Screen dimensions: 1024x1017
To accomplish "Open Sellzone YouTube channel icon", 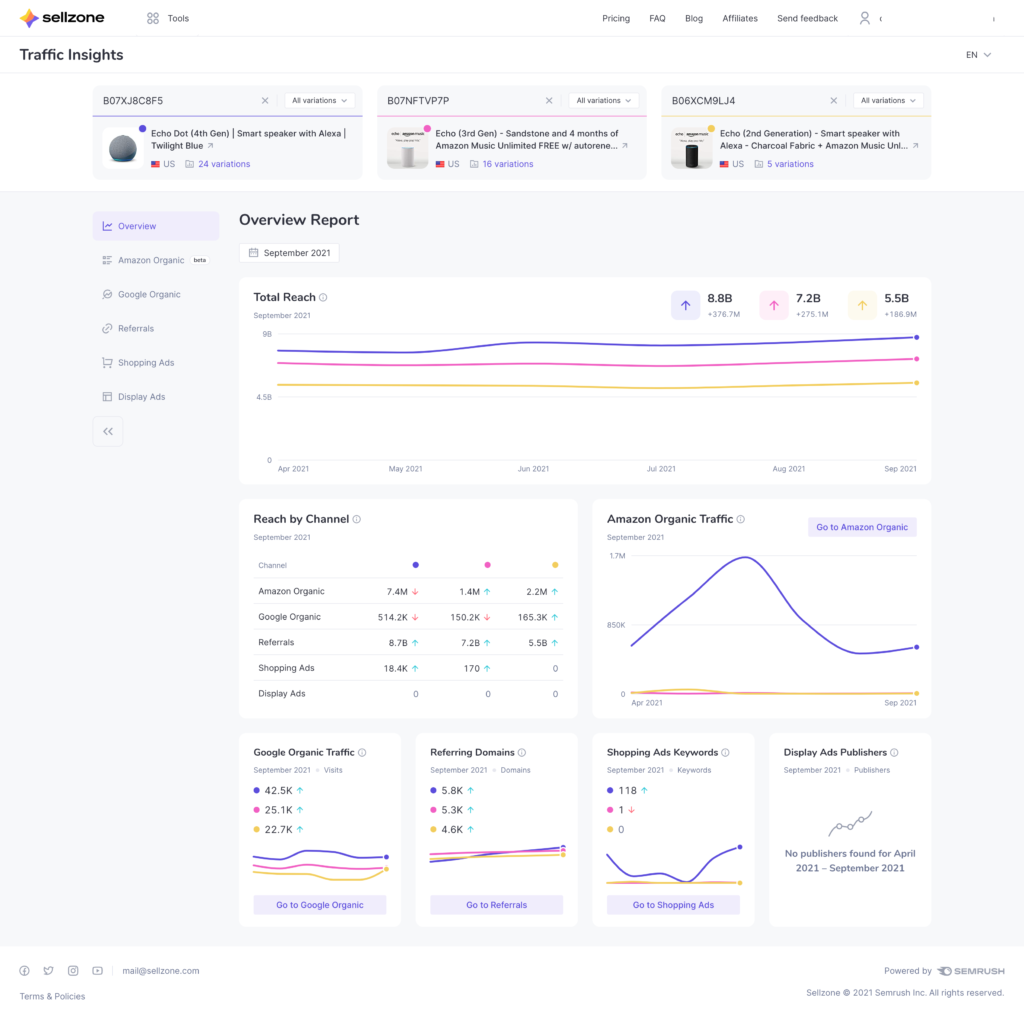I will (x=97, y=971).
